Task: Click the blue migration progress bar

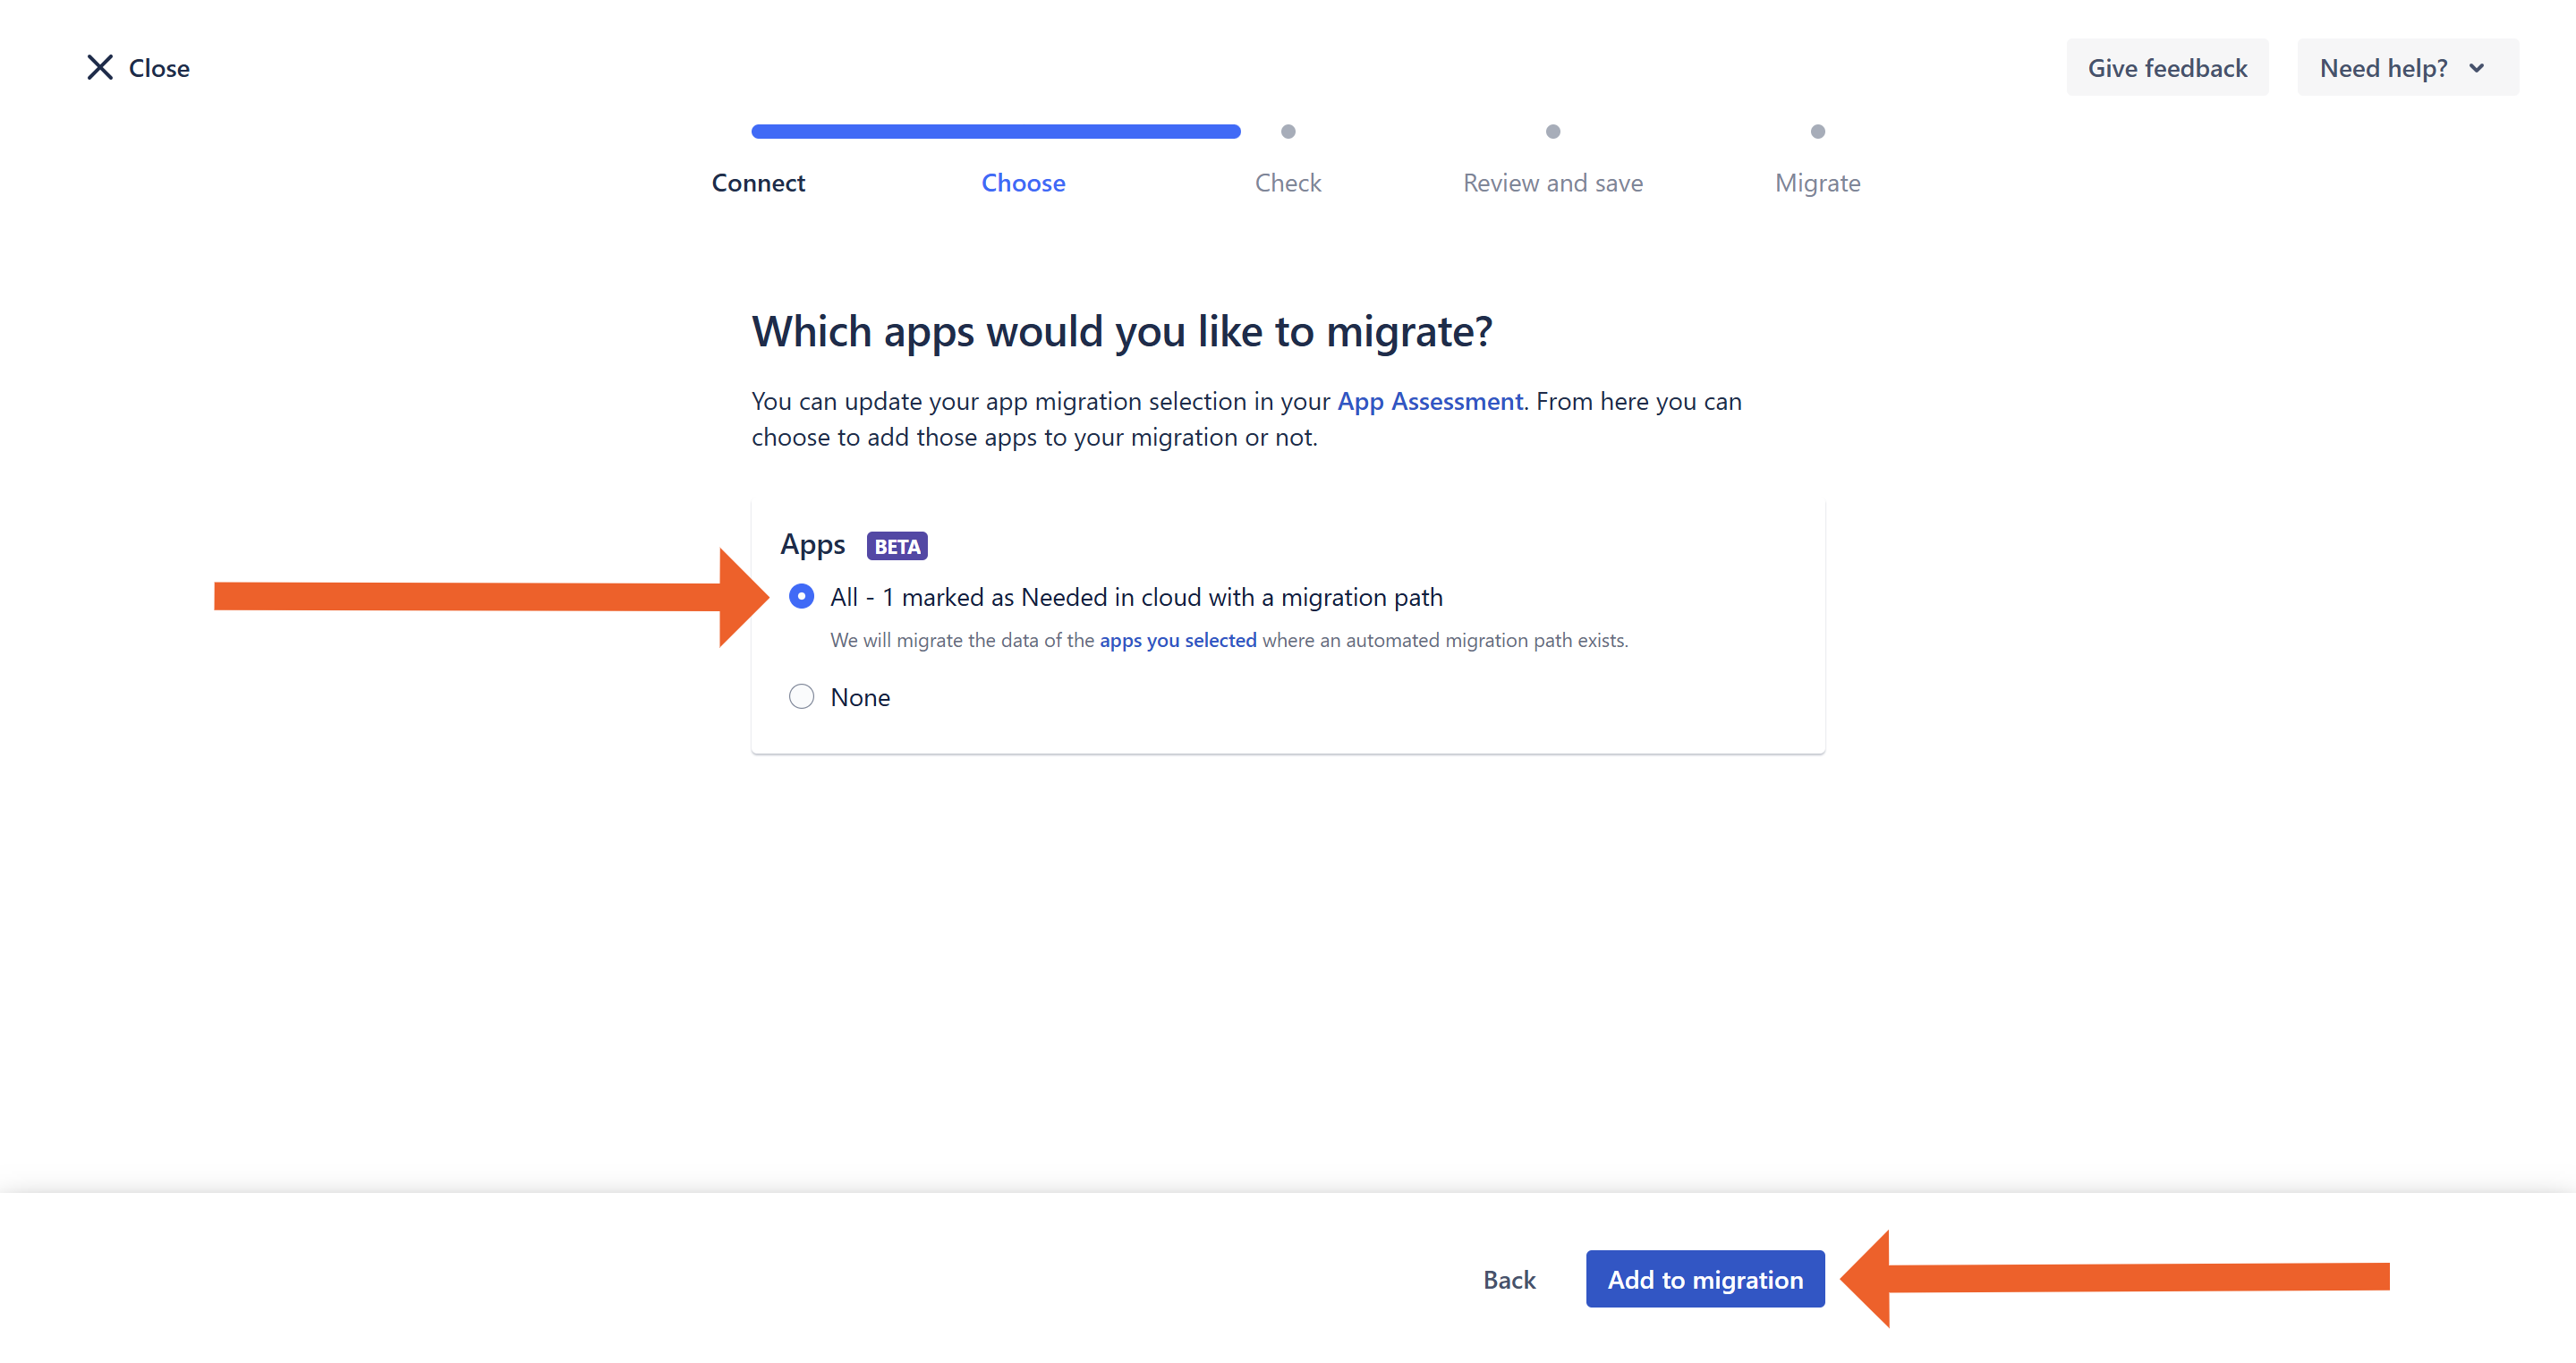Action: pos(995,132)
